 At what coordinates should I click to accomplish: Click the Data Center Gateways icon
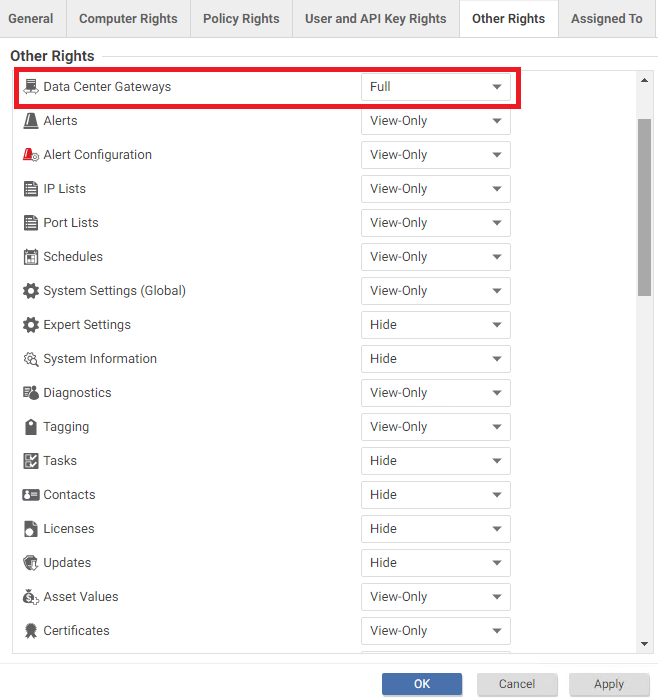tap(31, 87)
